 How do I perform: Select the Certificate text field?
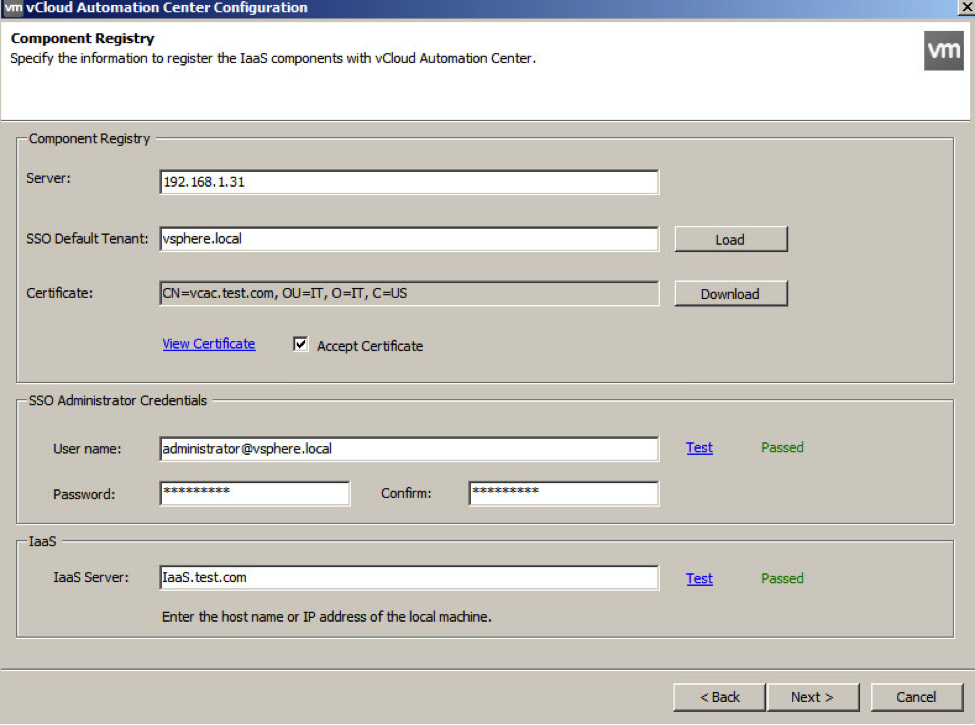pos(409,293)
